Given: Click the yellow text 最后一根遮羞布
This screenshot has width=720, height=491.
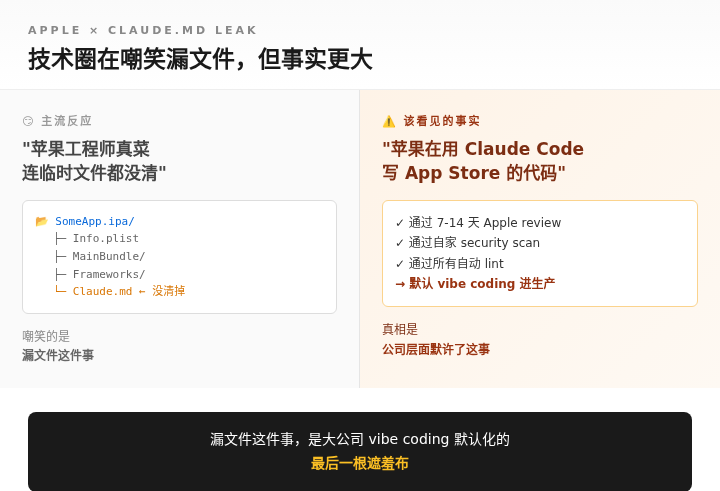Looking at the screenshot, I should point(360,463).
